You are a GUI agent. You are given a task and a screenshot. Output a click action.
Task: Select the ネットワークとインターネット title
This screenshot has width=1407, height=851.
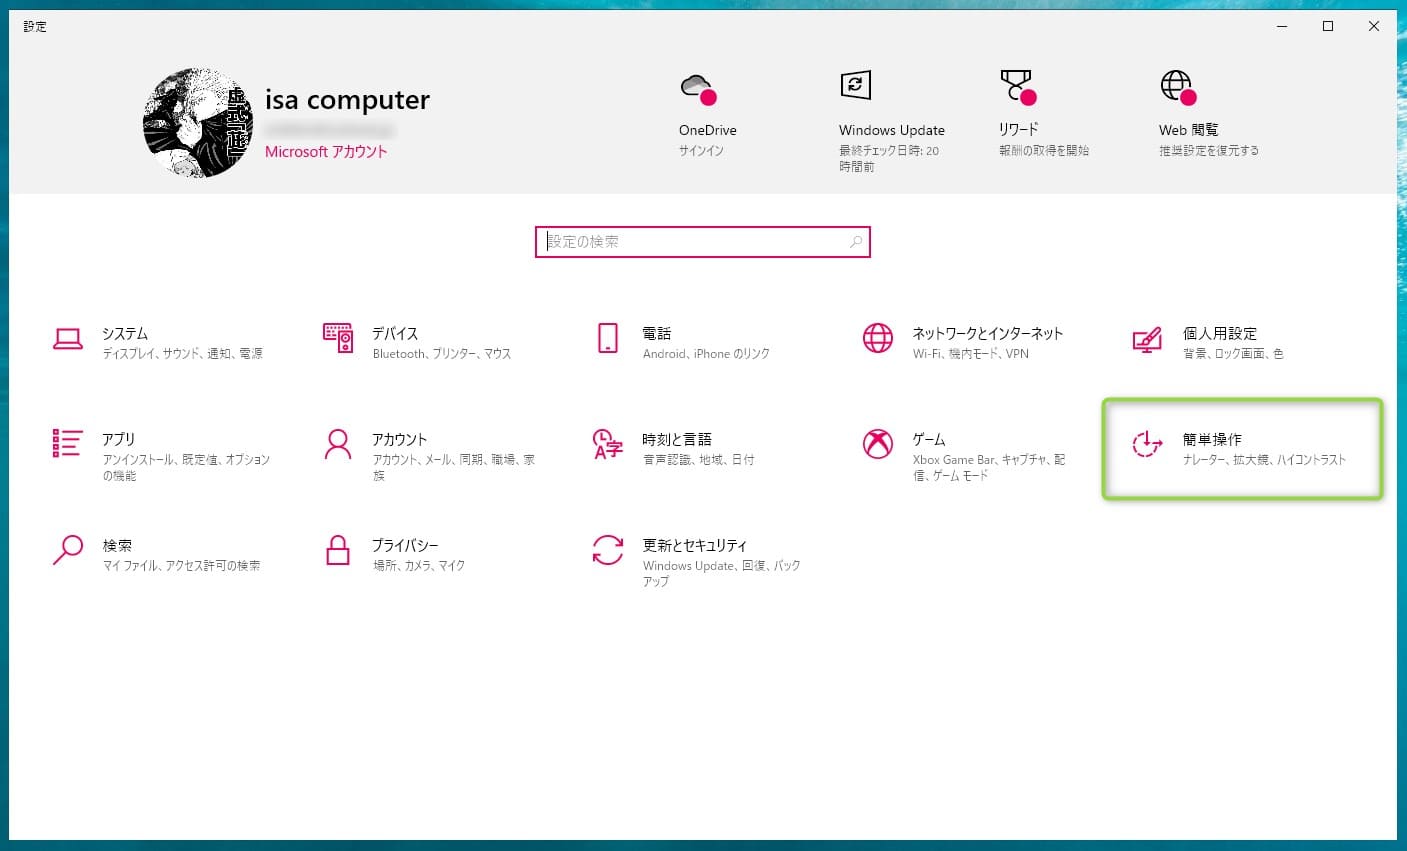pyautogui.click(x=988, y=333)
